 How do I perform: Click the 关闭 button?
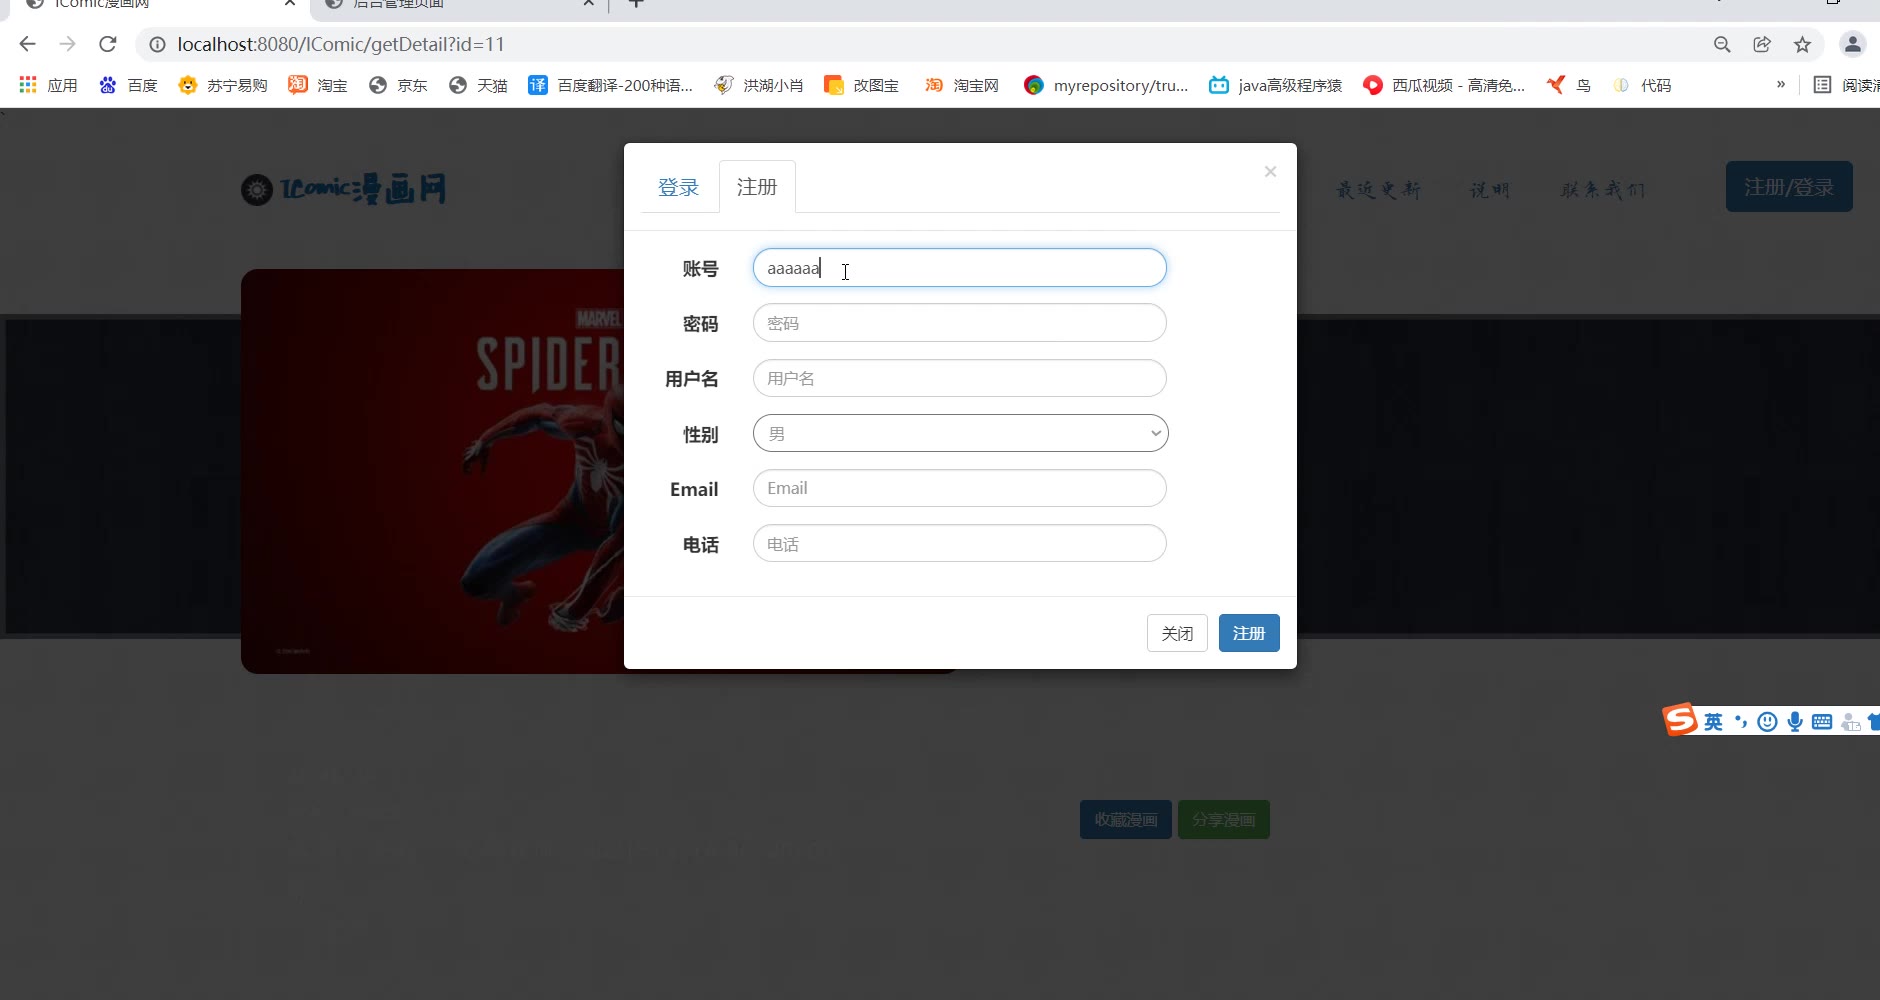tap(1177, 633)
